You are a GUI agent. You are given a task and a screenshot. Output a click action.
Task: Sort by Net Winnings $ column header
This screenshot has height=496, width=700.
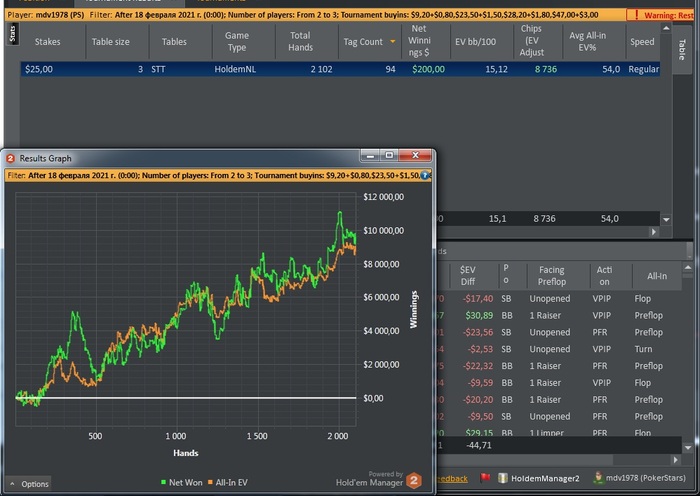point(419,41)
